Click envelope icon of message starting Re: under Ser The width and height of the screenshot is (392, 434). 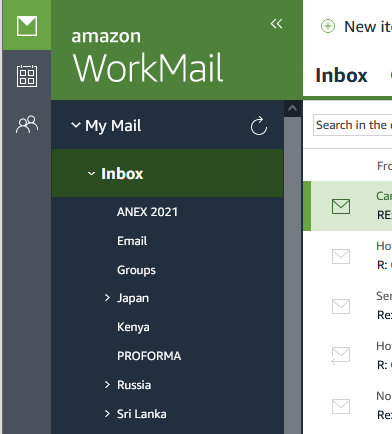(341, 306)
